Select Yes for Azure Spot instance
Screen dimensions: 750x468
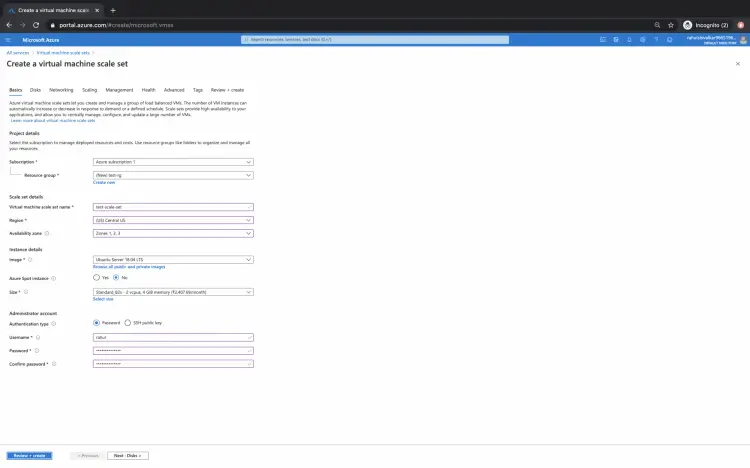(97, 278)
